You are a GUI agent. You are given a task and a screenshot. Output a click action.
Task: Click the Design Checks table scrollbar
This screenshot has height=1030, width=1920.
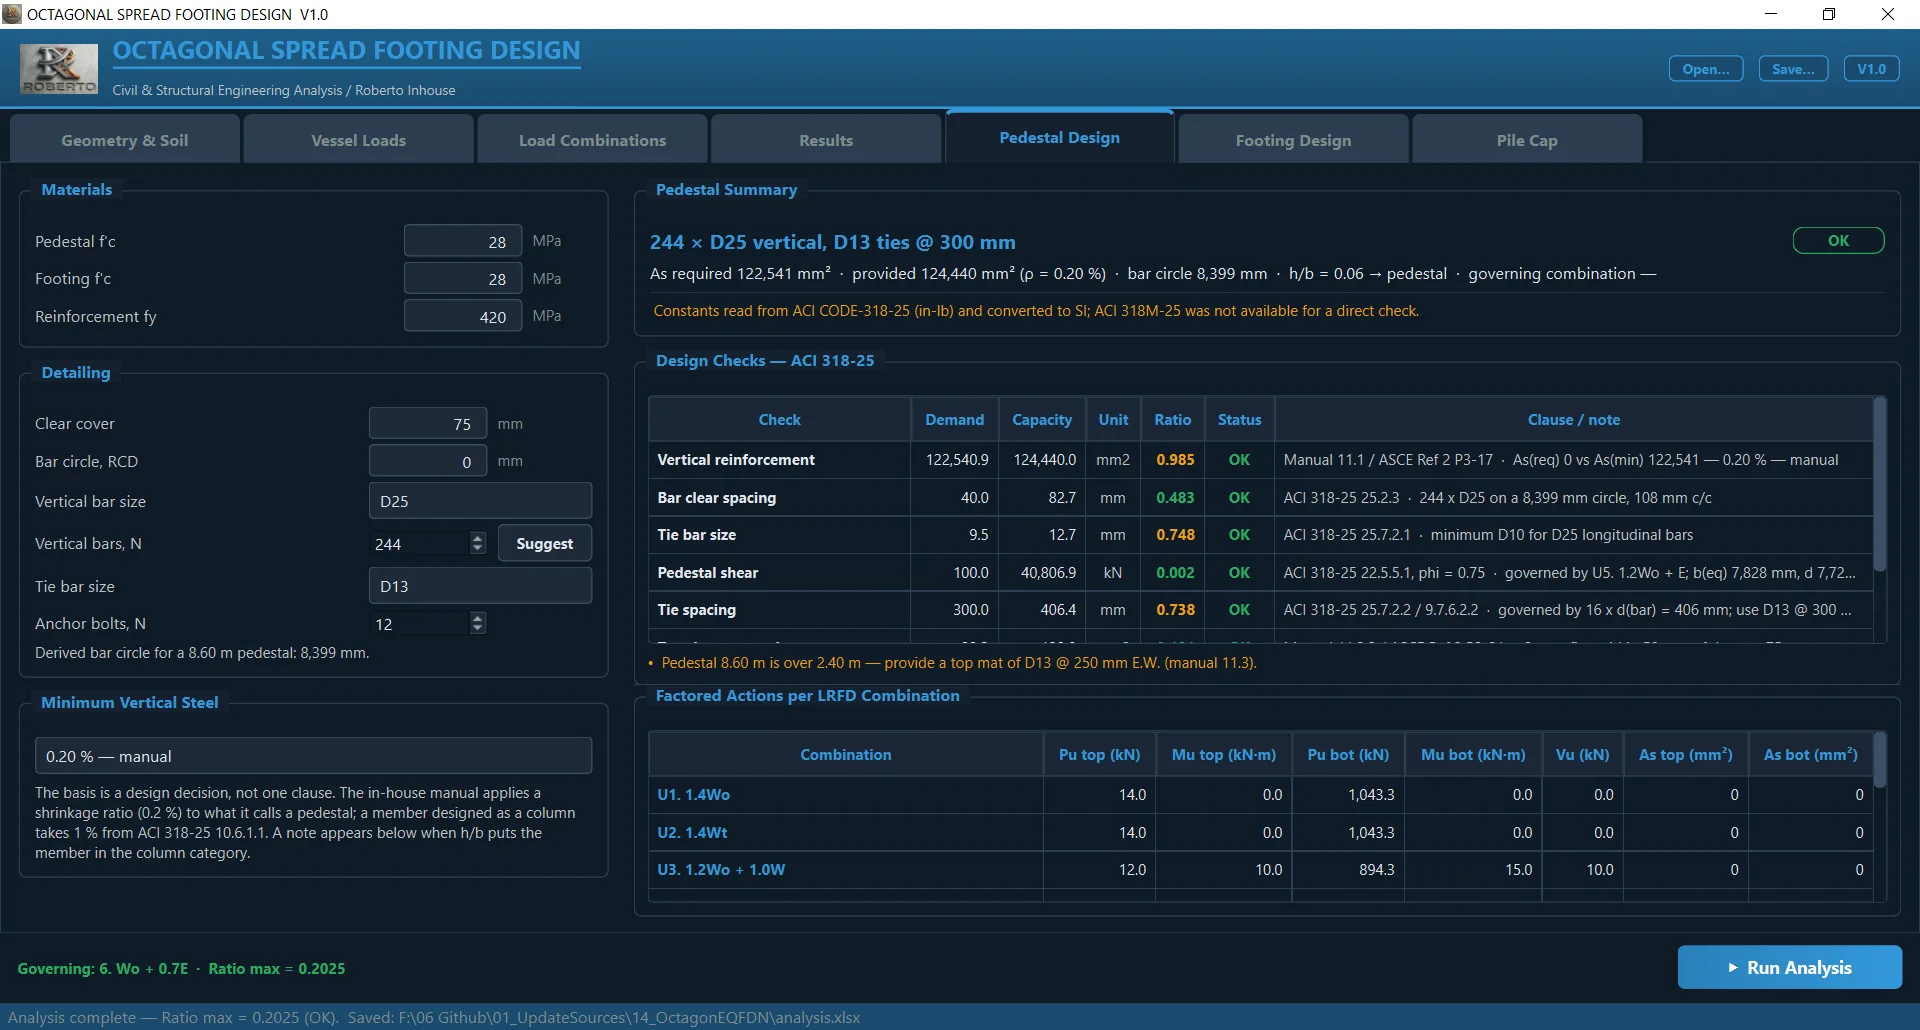pos(1880,485)
